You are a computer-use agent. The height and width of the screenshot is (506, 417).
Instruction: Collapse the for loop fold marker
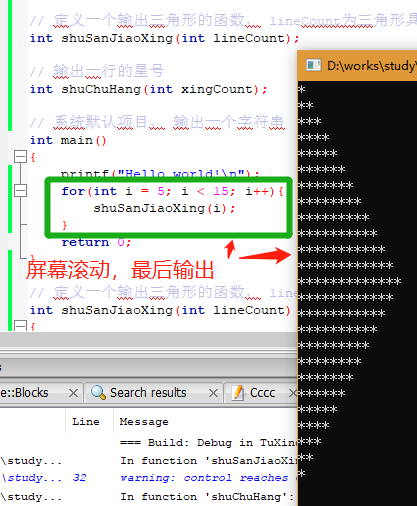(x=20, y=191)
